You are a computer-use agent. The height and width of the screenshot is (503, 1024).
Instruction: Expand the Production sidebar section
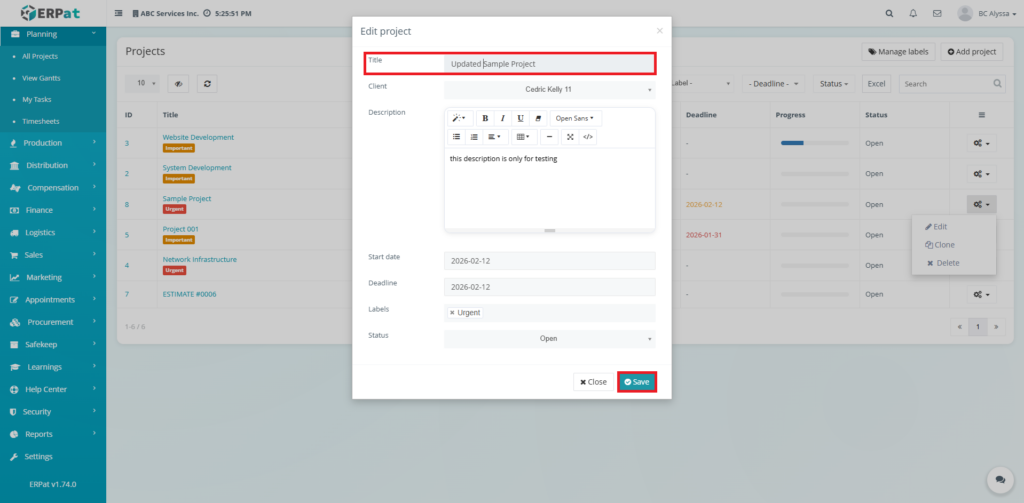[53, 142]
